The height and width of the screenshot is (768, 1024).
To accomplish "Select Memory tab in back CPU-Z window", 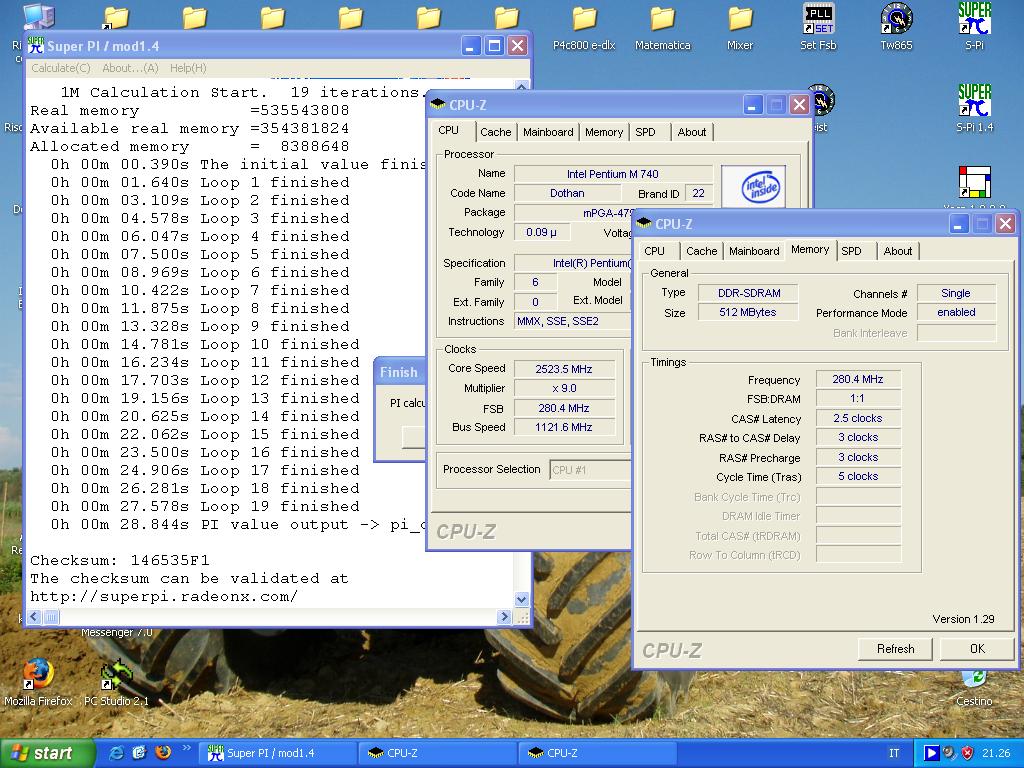I will [x=603, y=132].
